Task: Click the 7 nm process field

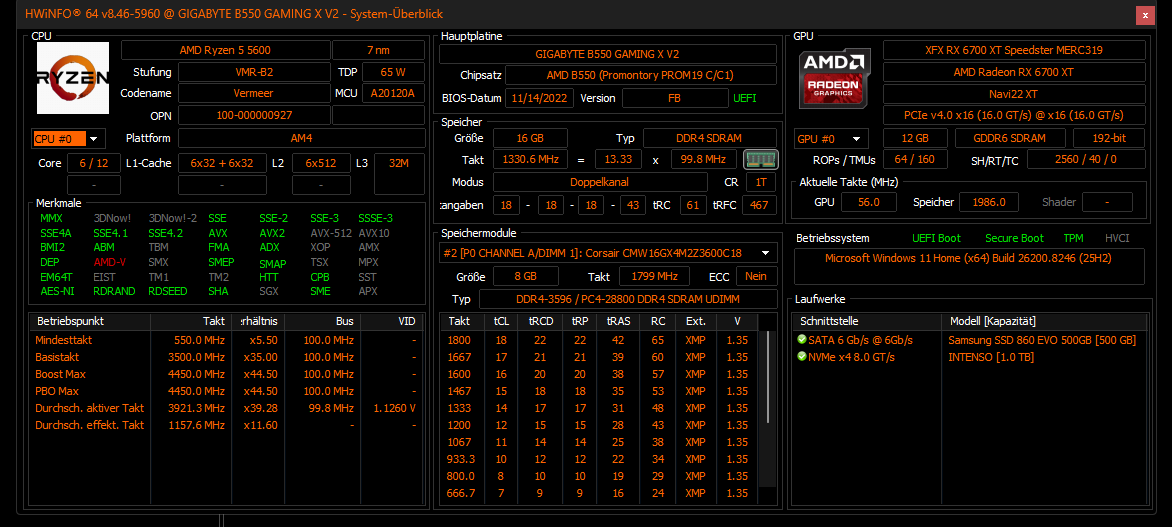Action: point(378,50)
